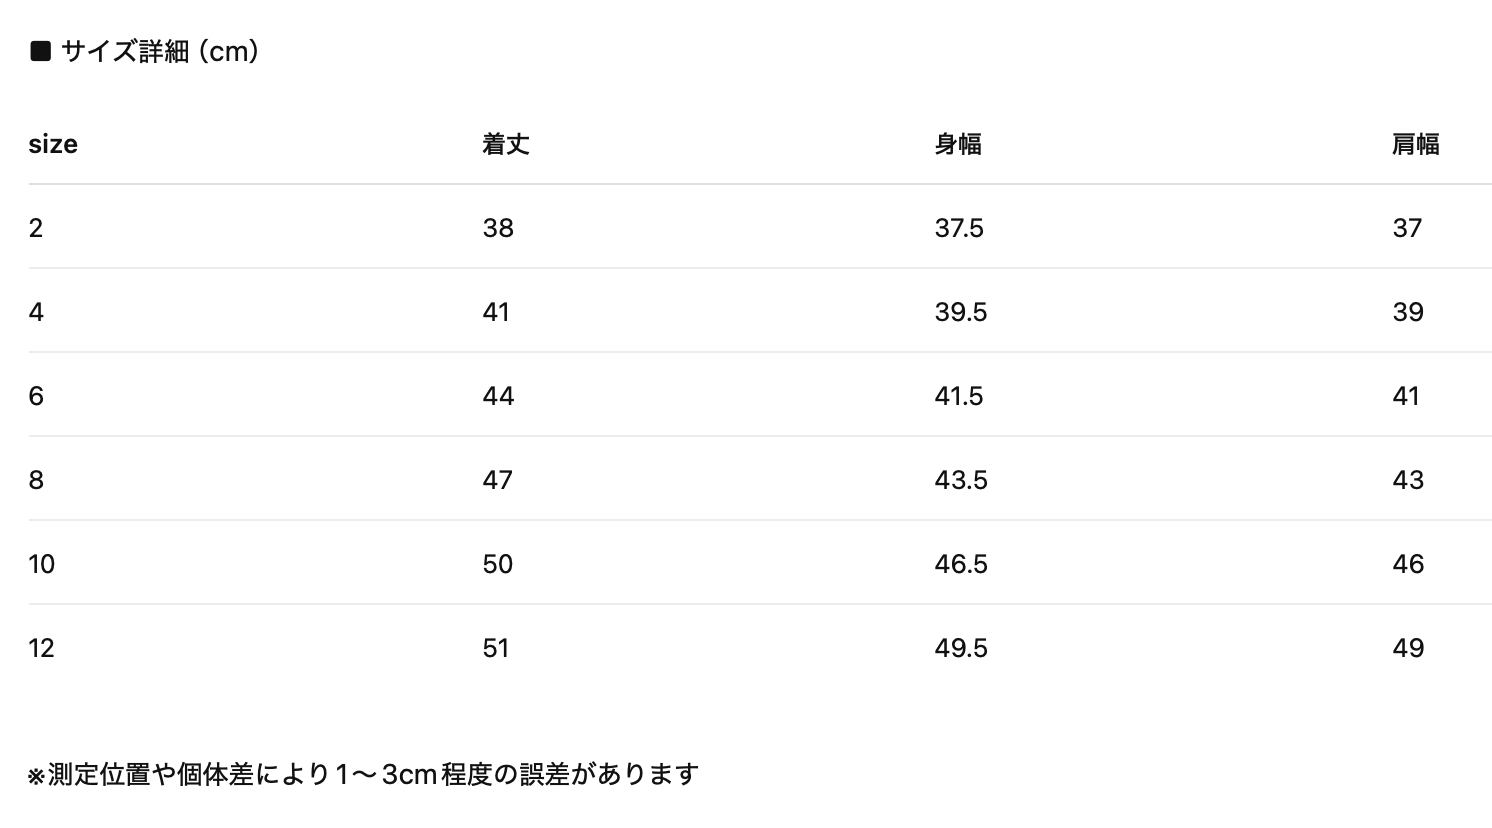Click size 8 row label
The width and height of the screenshot is (1492, 828).
36,480
